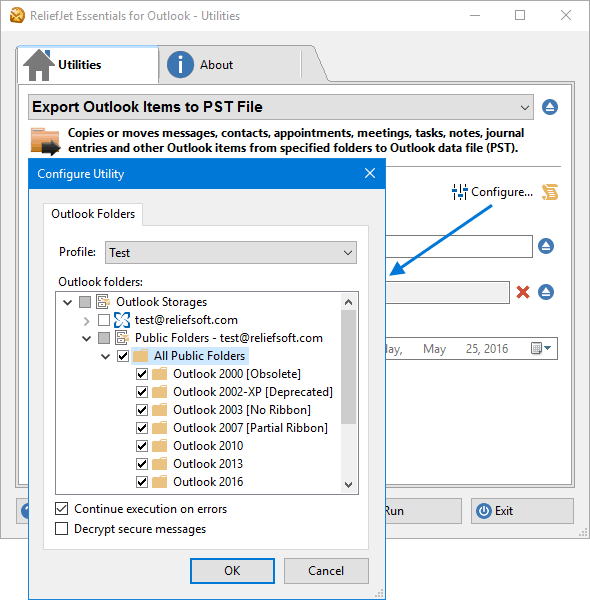
Task: Click OK in Configure Utility dialog
Action: point(232,571)
